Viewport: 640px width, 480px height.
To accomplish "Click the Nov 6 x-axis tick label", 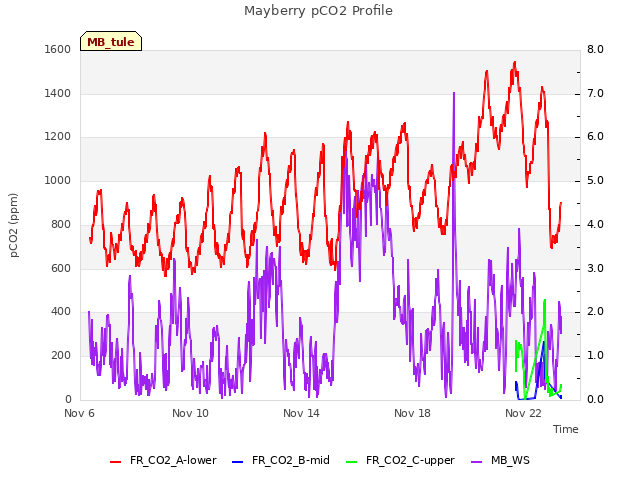I will 79,413.
